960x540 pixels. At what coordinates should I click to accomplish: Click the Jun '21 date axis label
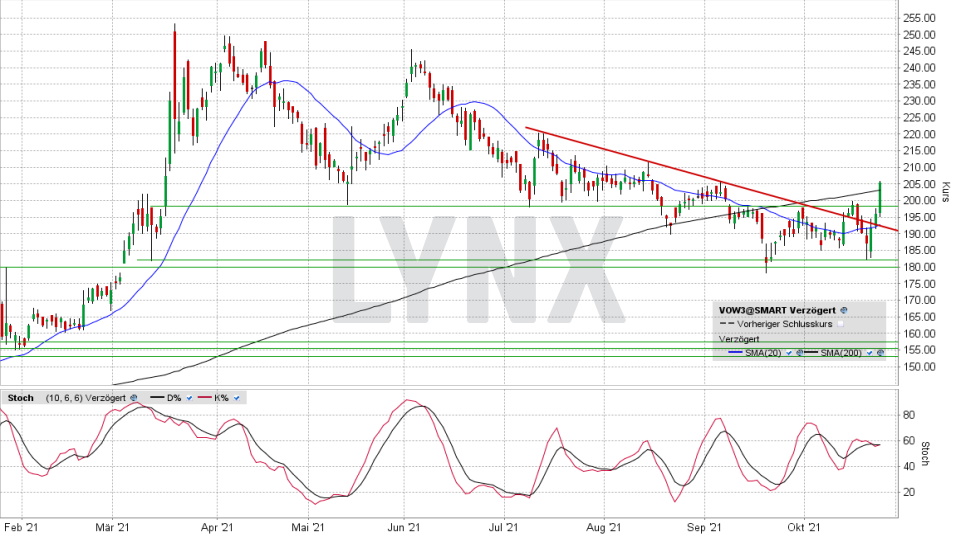(404, 527)
